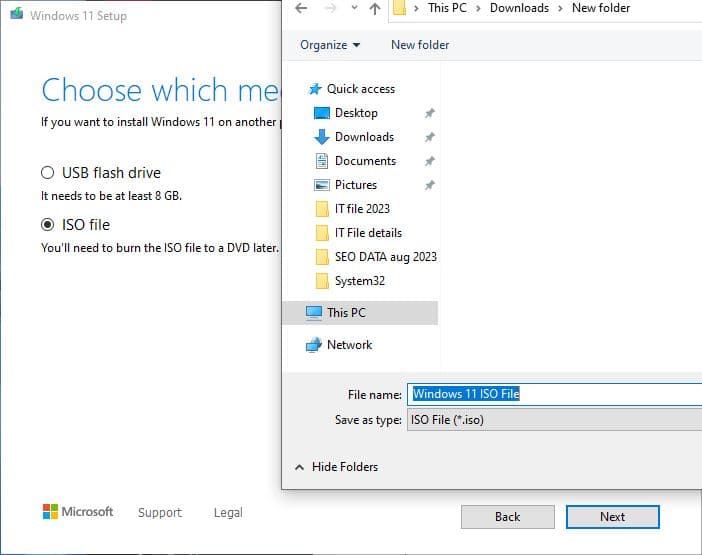
Task: Click pin icon next to Documents
Action: tap(429, 161)
